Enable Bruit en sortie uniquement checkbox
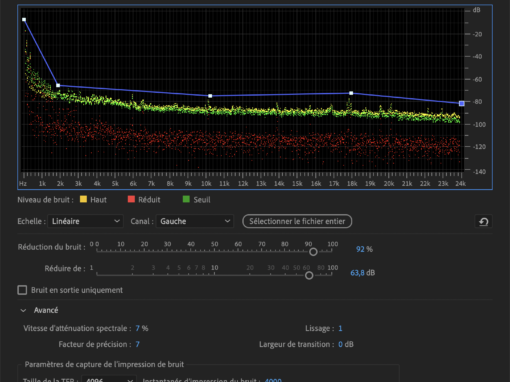Screen dimensions: 510x382 (x=22, y=290)
